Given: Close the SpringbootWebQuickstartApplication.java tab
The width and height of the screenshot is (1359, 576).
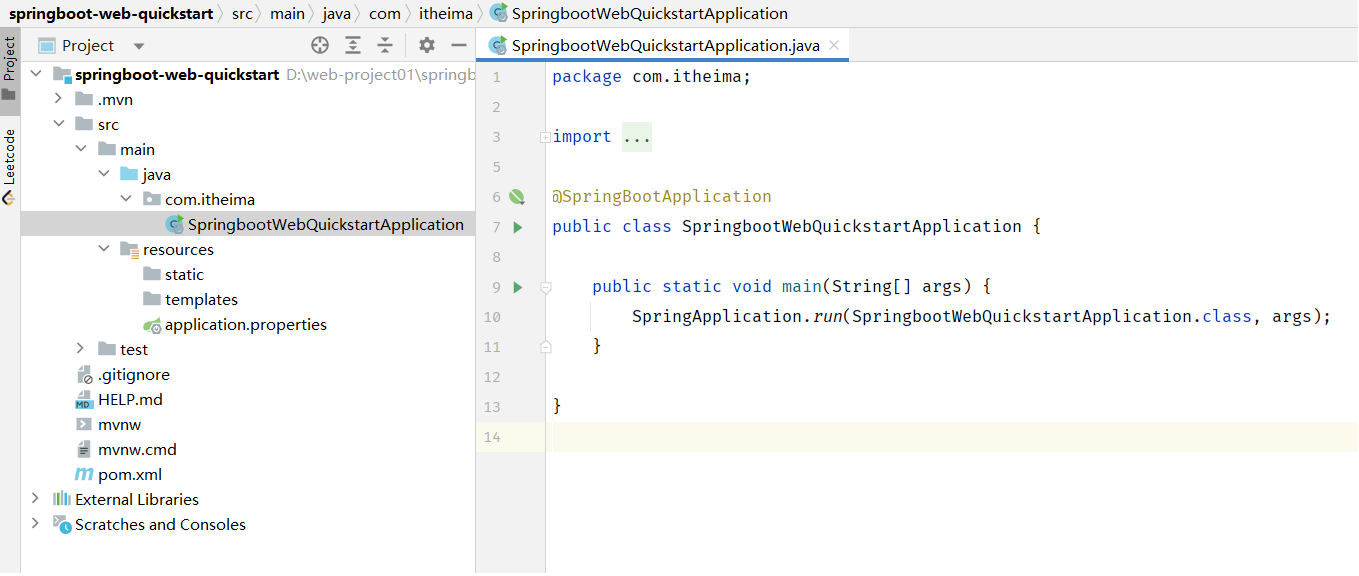Looking at the screenshot, I should pos(834,45).
